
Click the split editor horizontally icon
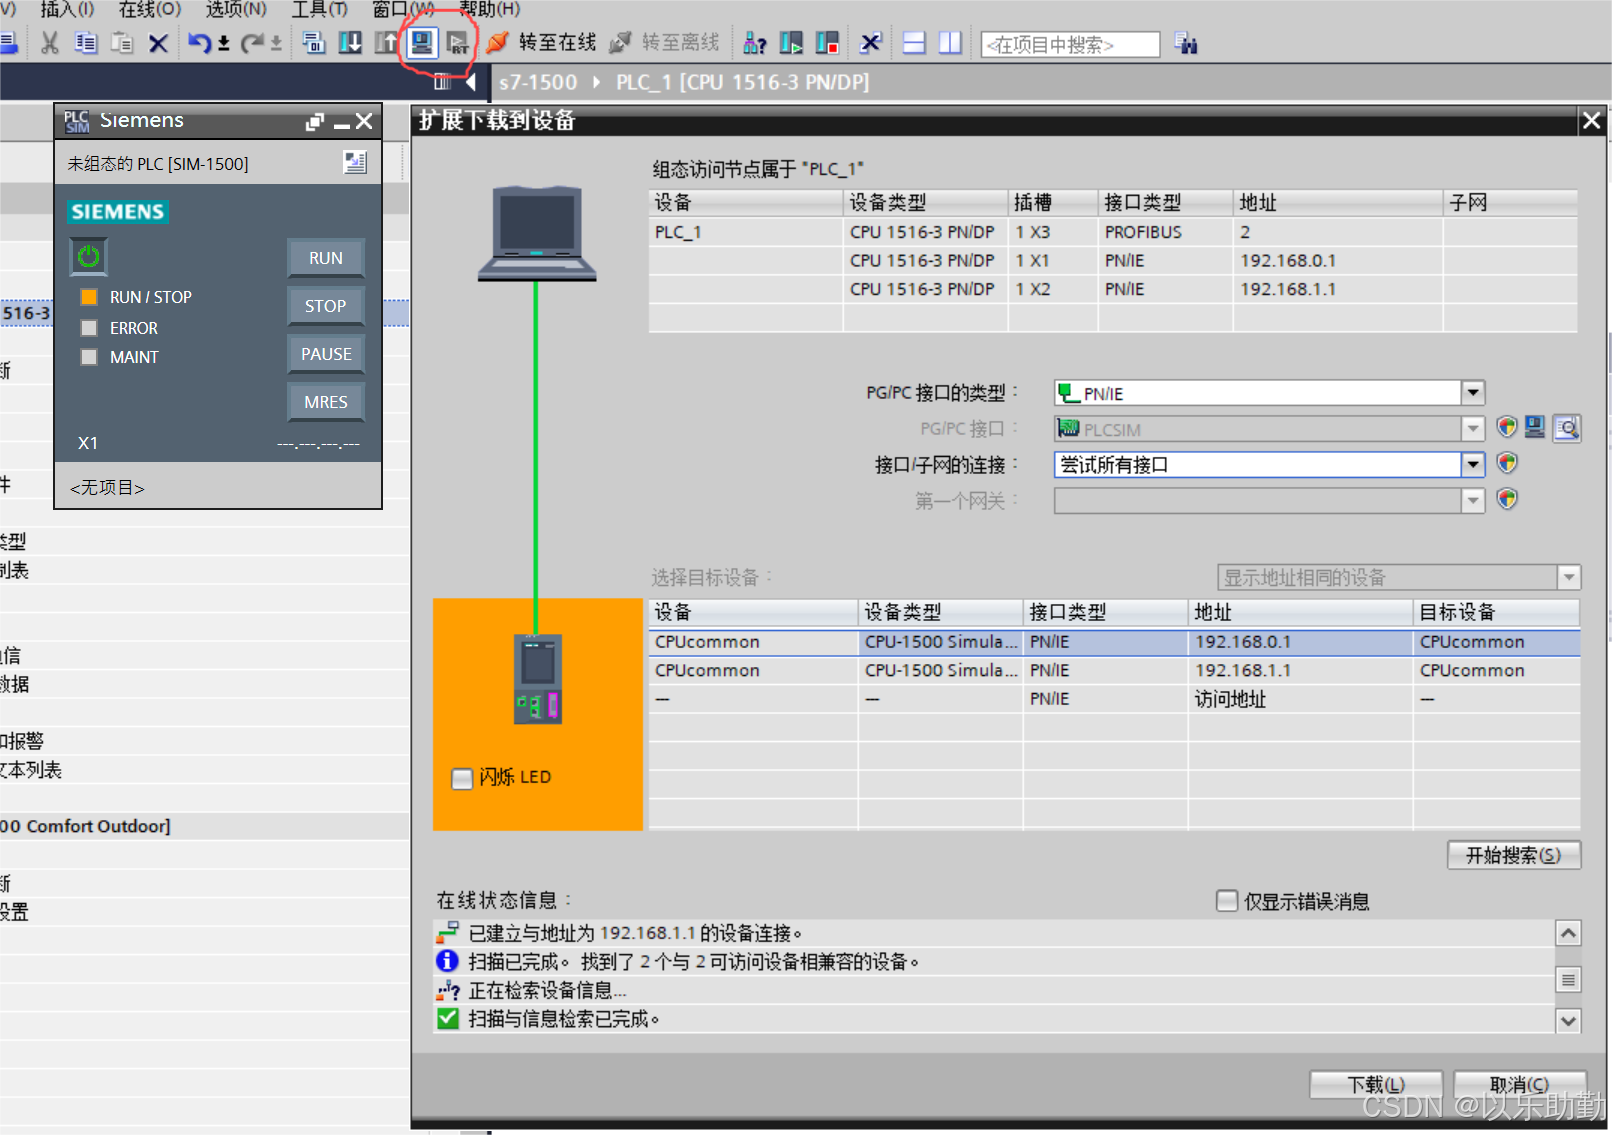pyautogui.click(x=914, y=43)
